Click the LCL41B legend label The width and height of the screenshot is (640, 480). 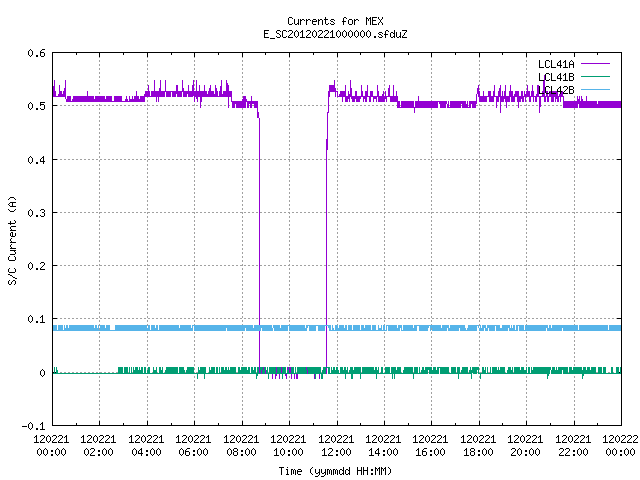556,77
